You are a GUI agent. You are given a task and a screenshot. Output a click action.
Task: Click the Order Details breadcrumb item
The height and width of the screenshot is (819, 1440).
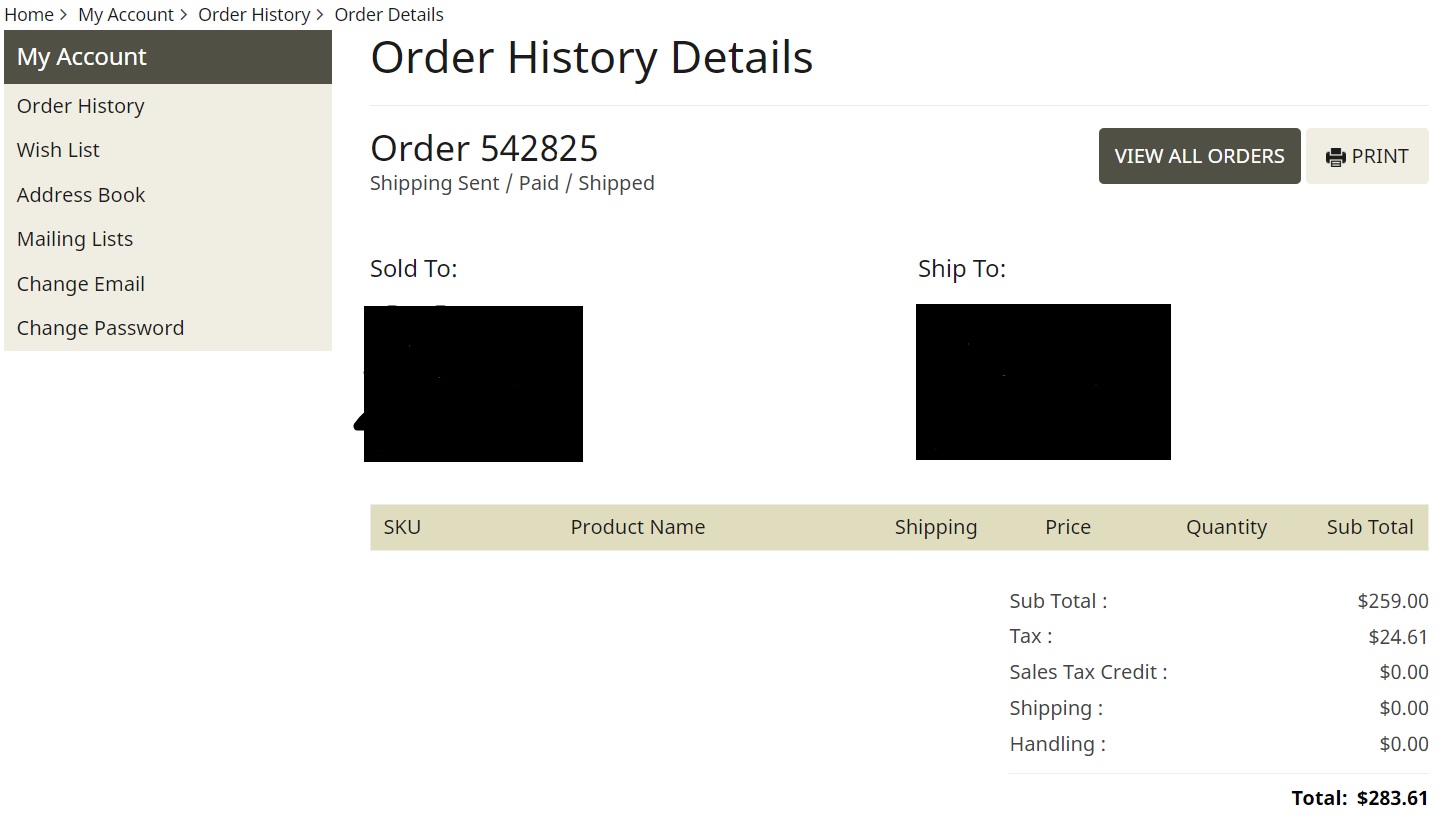tap(389, 15)
